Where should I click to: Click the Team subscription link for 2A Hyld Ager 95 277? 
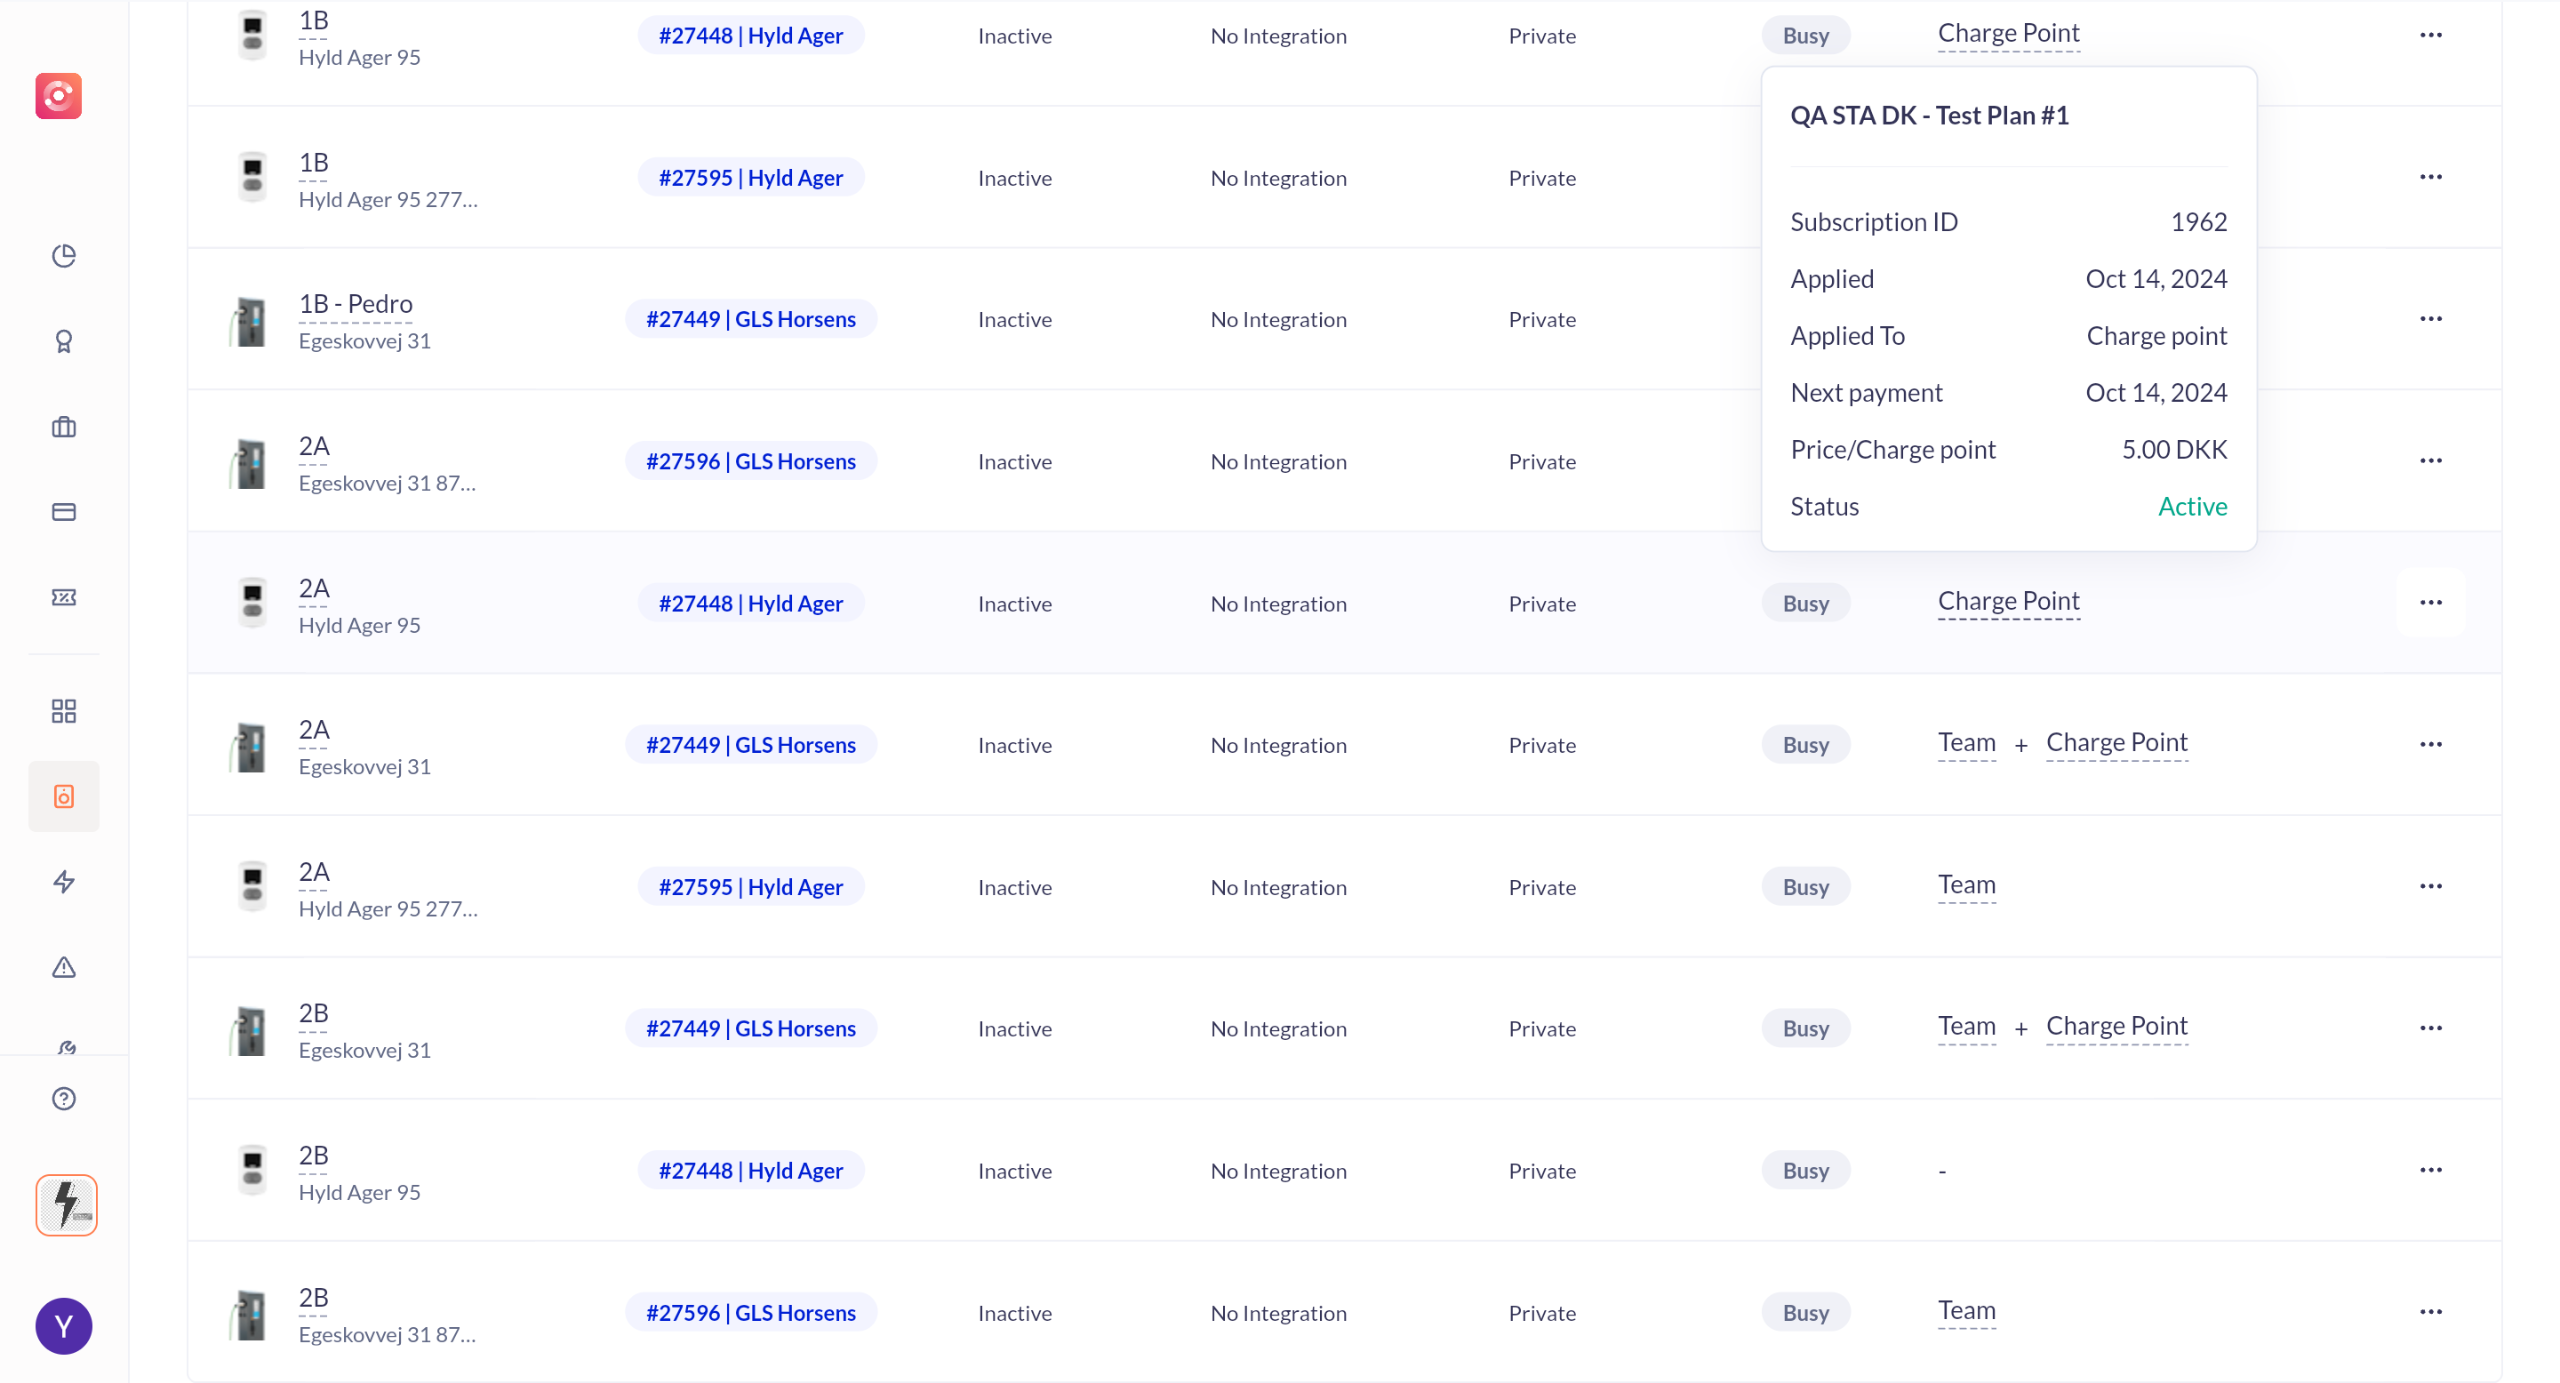1966,885
